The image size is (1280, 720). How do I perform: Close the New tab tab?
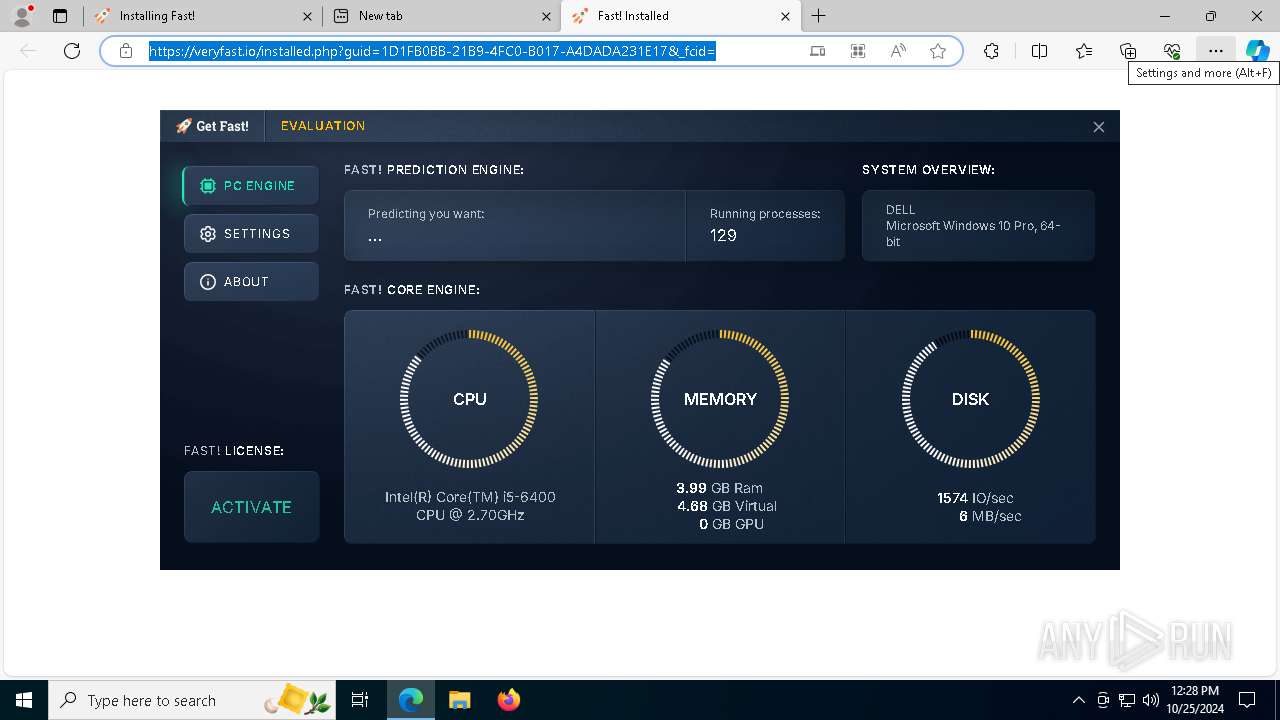(546, 16)
